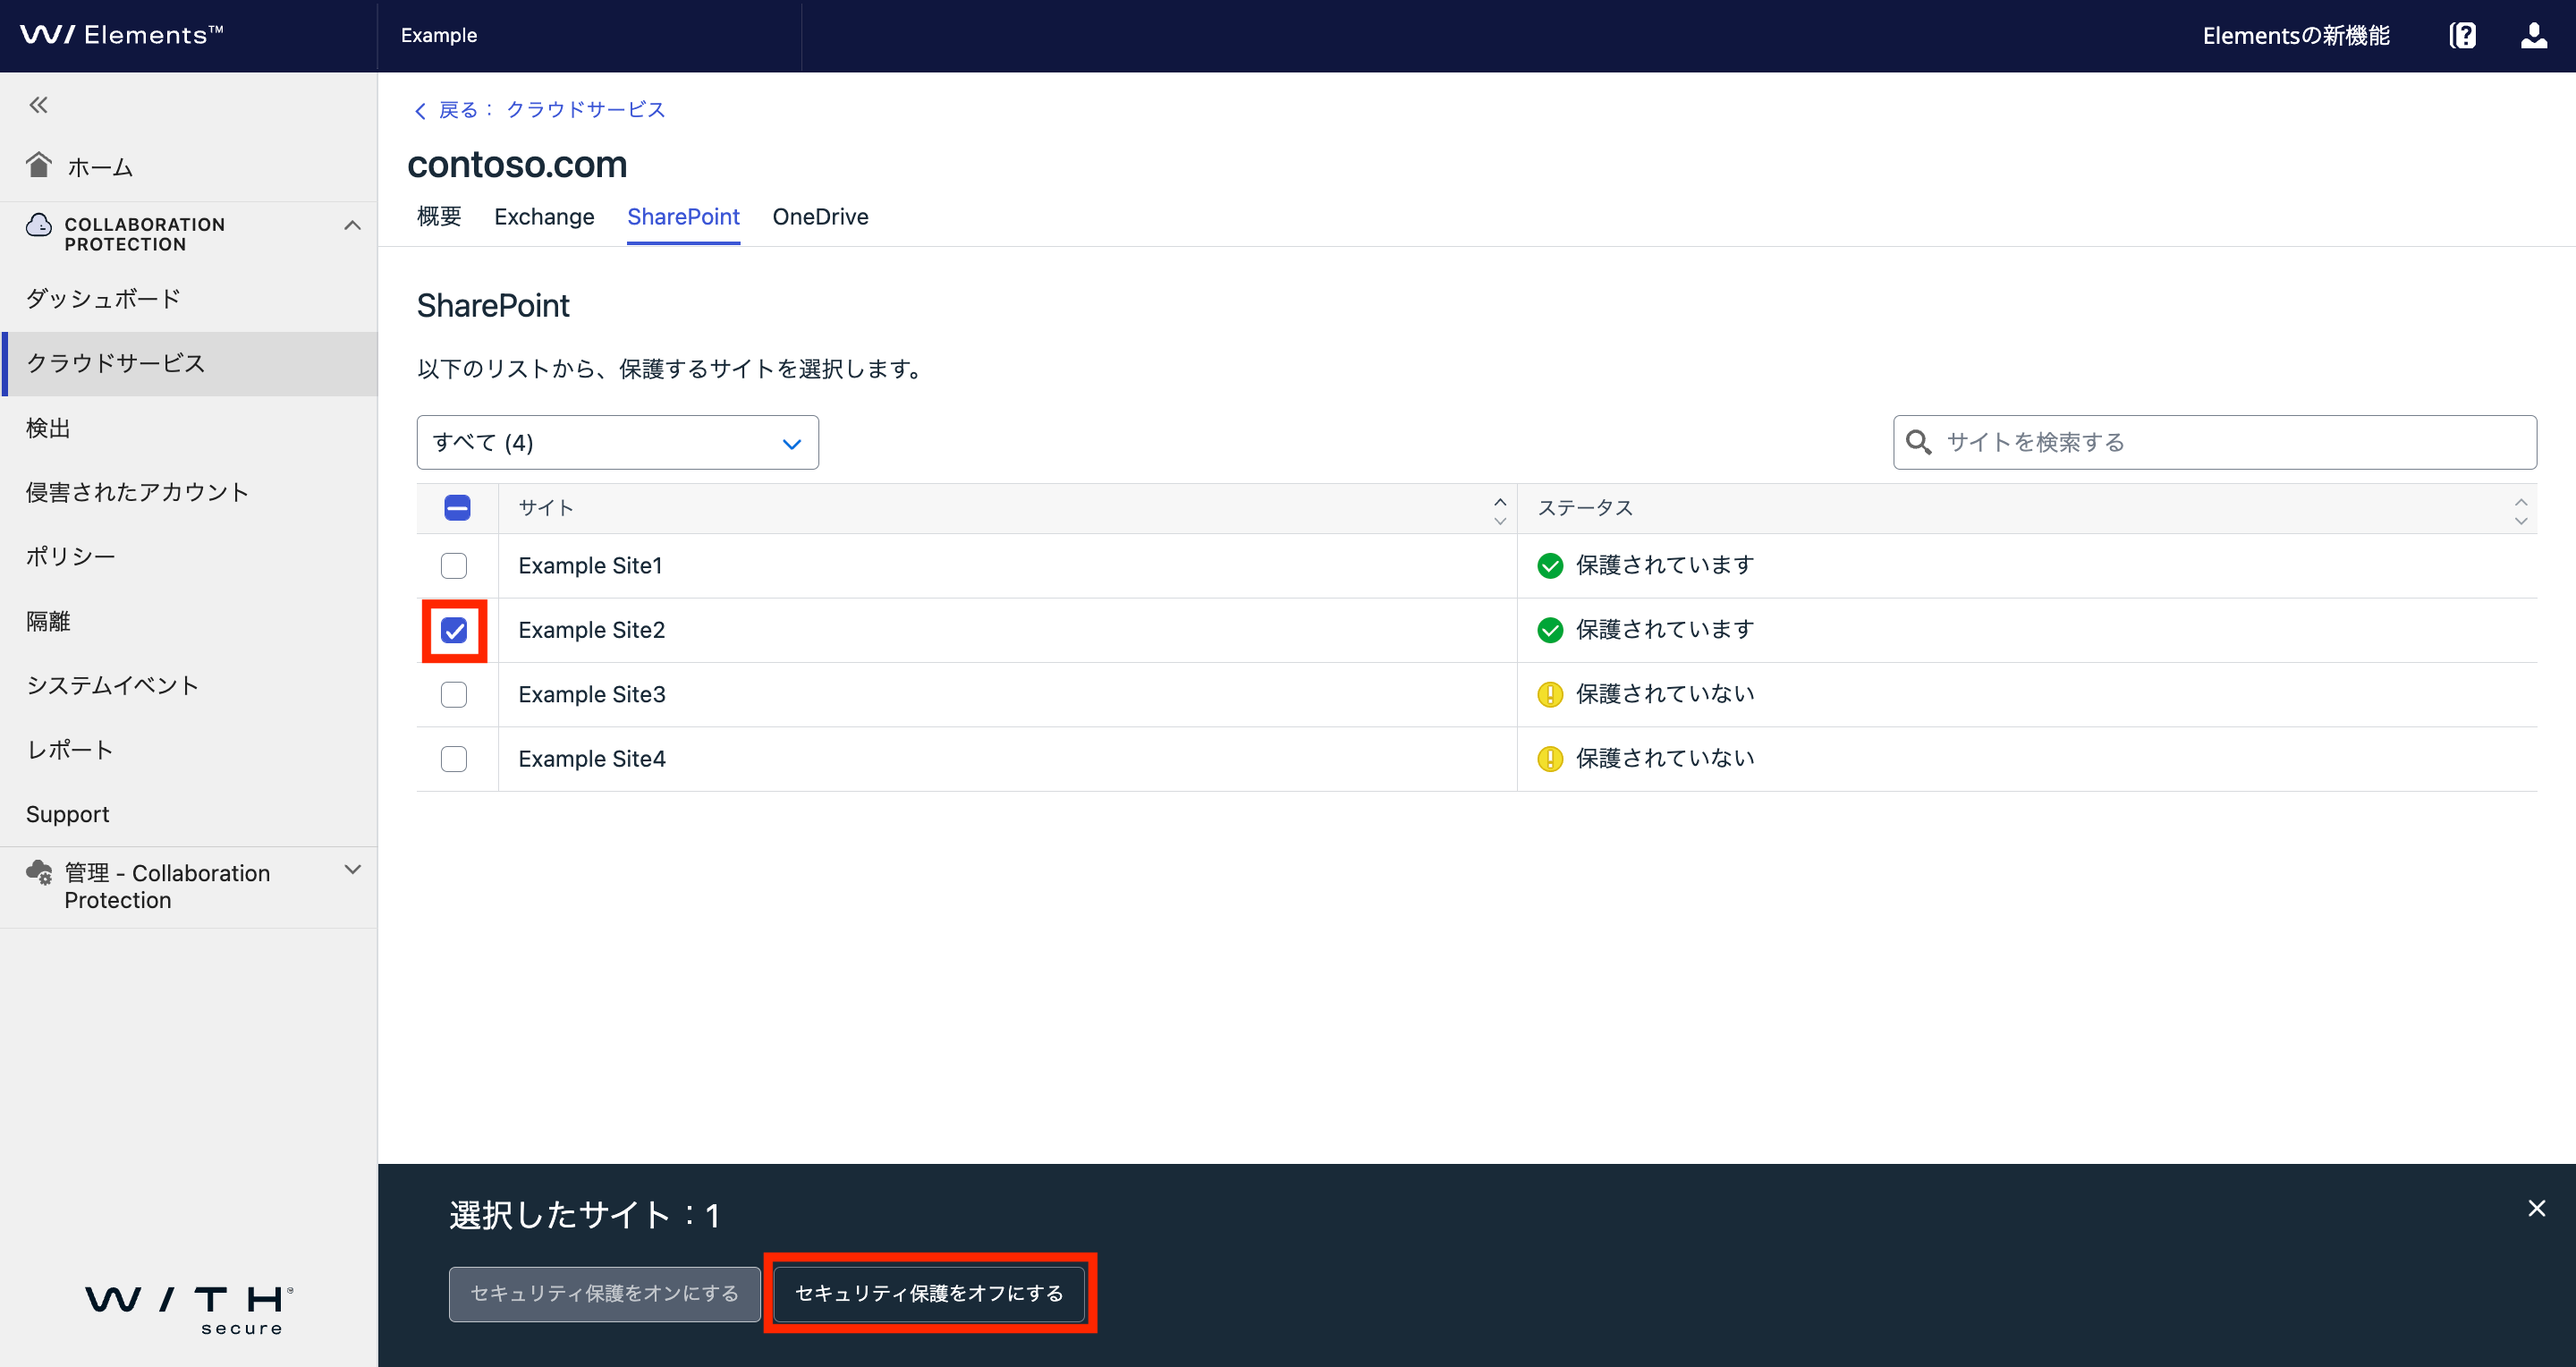Click セキュリティ保護をオフにする button
Image resolution: width=2576 pixels, height=1367 pixels.
click(x=929, y=1293)
